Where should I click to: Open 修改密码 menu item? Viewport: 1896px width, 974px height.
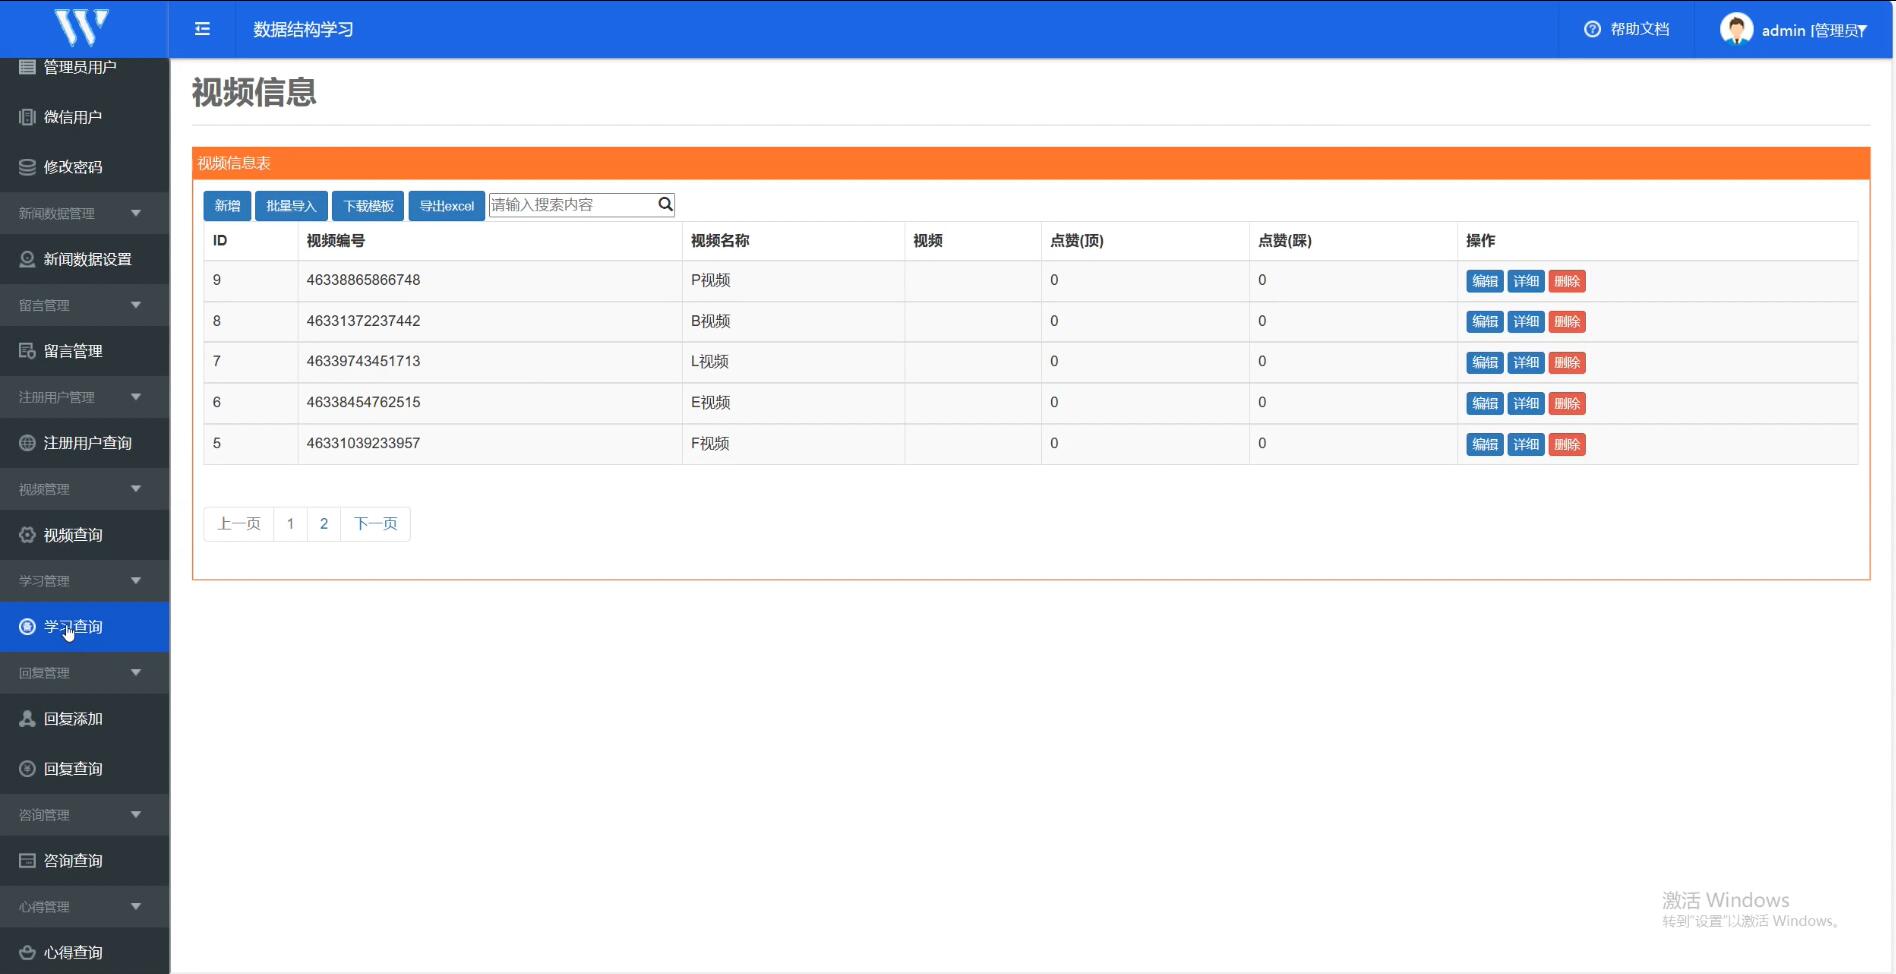84,167
